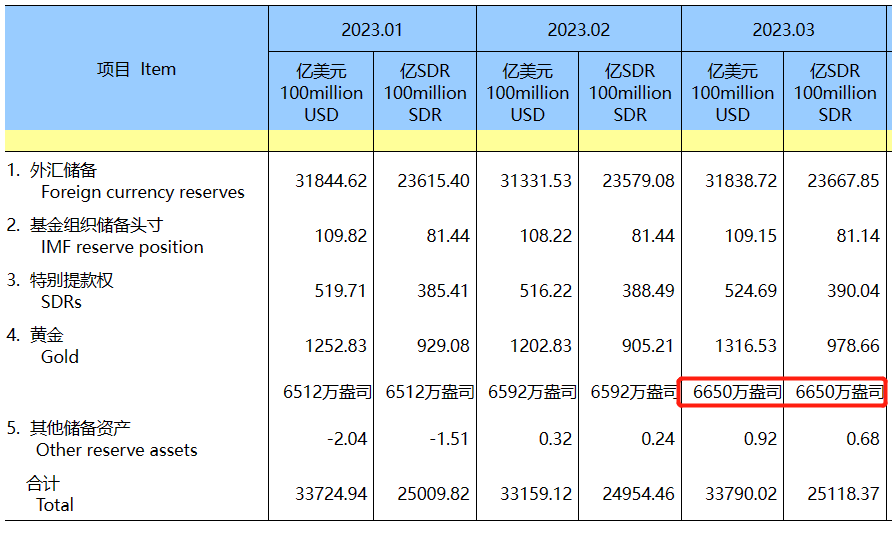The height and width of the screenshot is (533, 892).
Task: Select the value 81.14
Action: point(858,236)
